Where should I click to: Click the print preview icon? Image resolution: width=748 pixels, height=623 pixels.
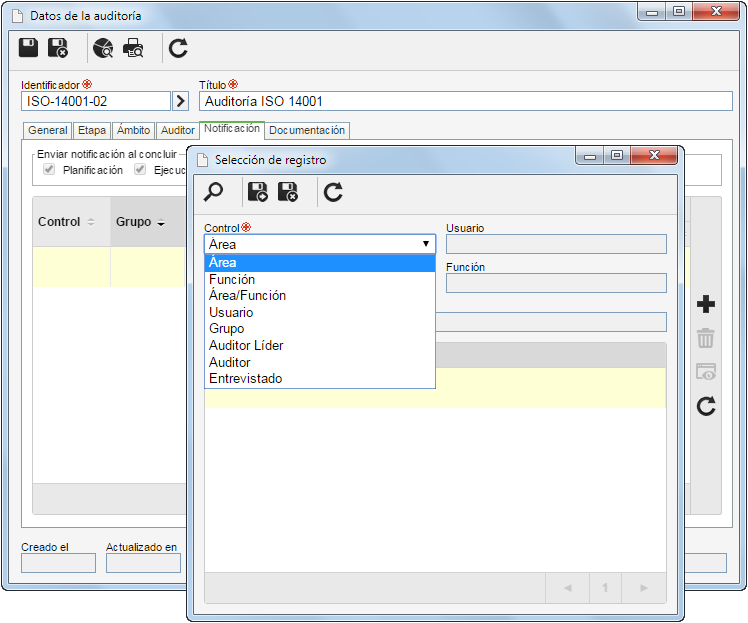pyautogui.click(x=133, y=48)
